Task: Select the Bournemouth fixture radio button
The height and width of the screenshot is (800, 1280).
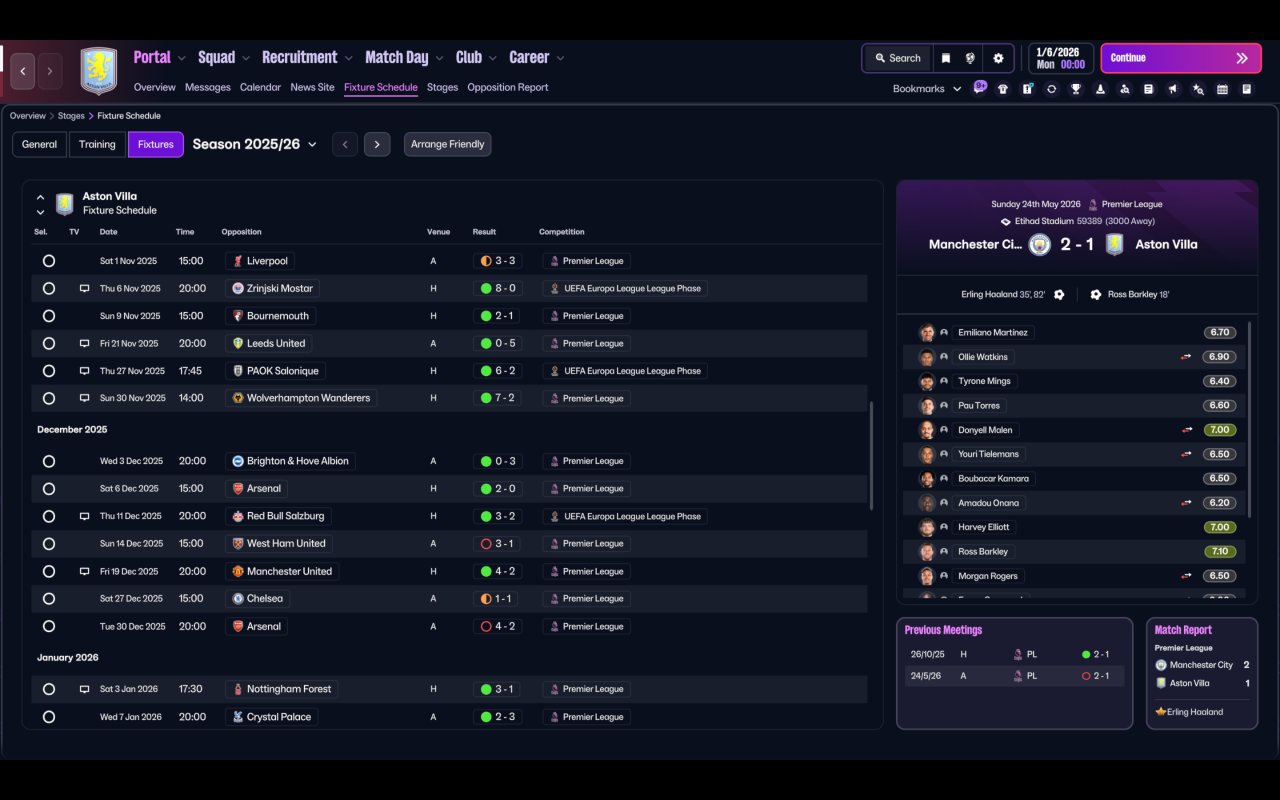Action: pos(49,316)
